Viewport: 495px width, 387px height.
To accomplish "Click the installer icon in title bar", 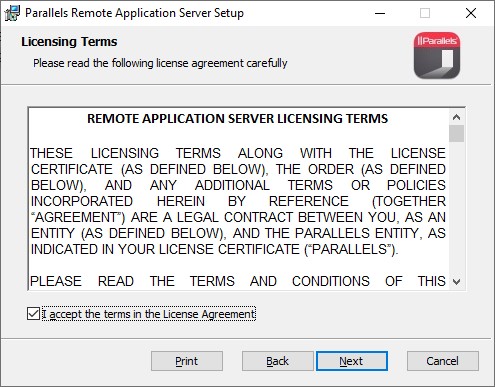I will pos(12,13).
